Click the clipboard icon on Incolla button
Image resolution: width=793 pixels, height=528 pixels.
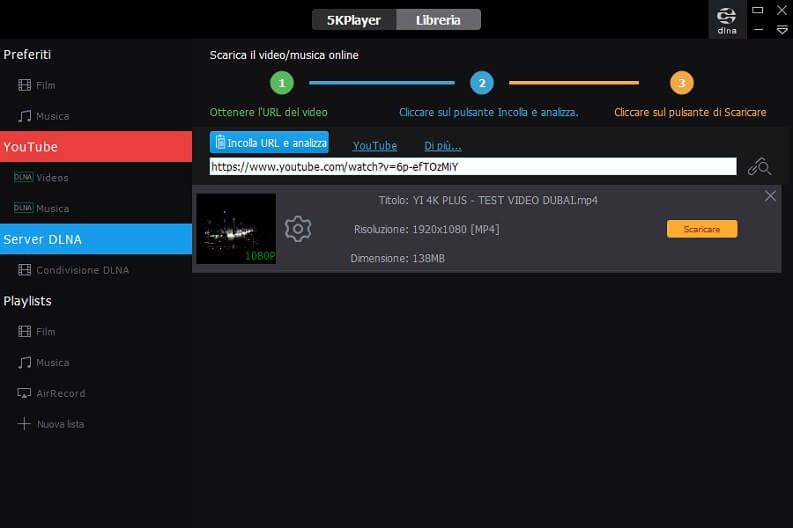220,142
